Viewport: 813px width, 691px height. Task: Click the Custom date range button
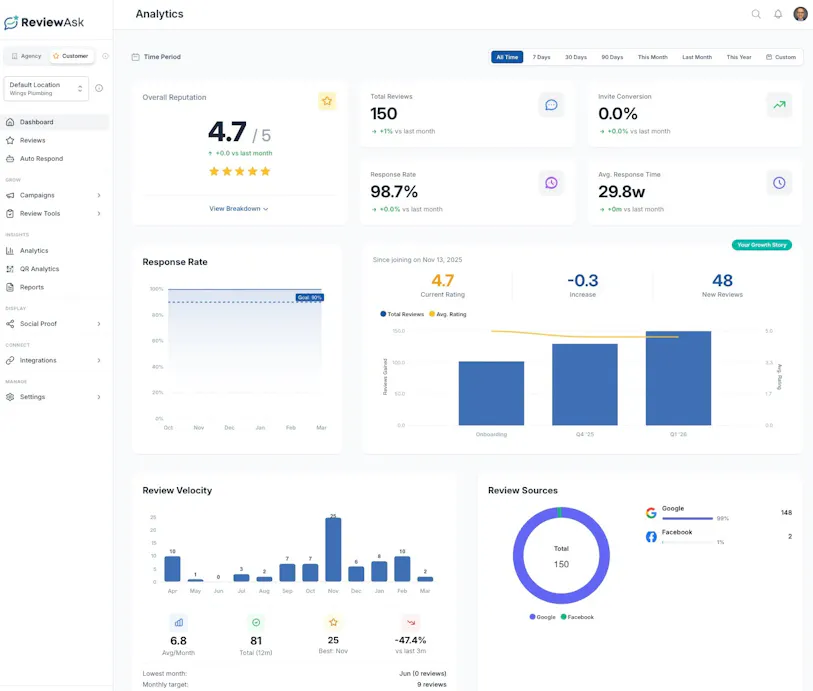pyautogui.click(x=781, y=57)
